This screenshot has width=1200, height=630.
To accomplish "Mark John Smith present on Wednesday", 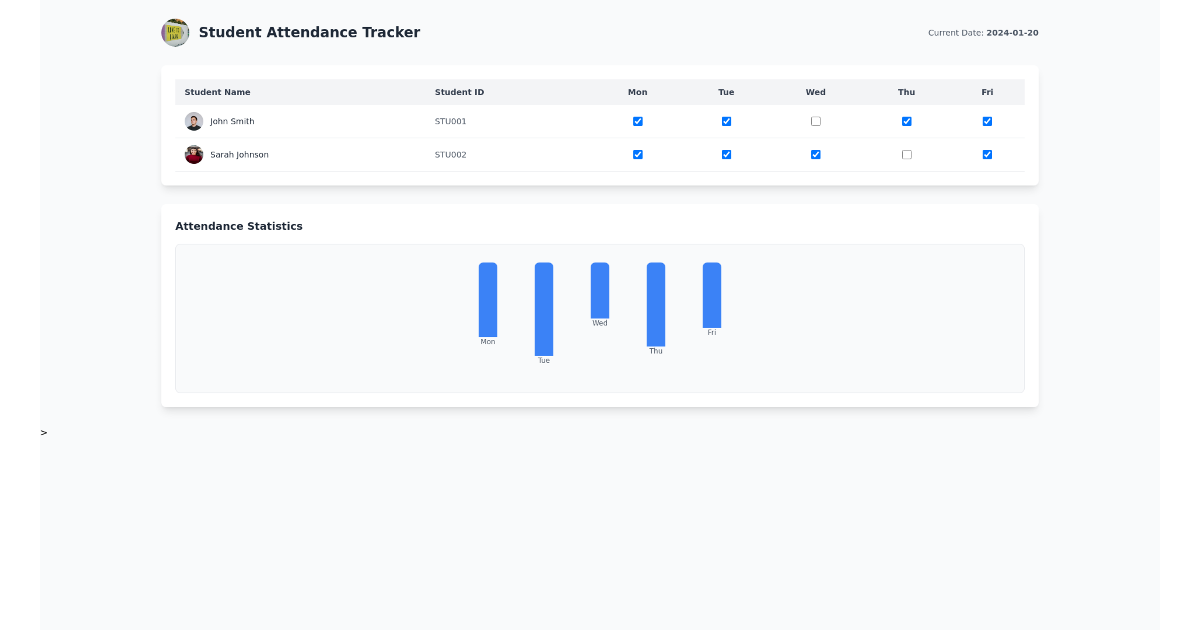I will (x=816, y=121).
